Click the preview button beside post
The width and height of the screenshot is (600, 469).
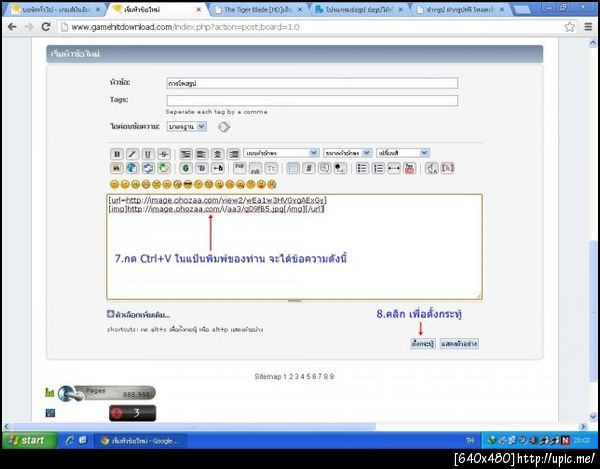click(459, 344)
